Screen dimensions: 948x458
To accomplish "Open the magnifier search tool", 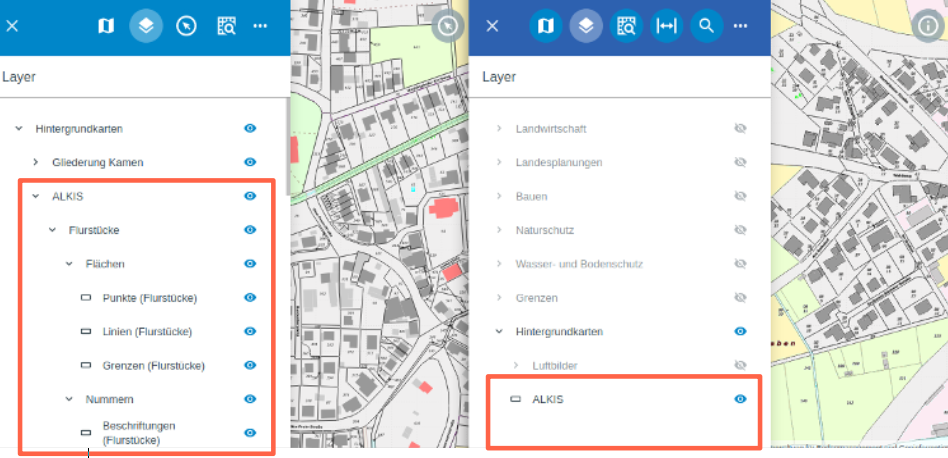I will point(706,25).
